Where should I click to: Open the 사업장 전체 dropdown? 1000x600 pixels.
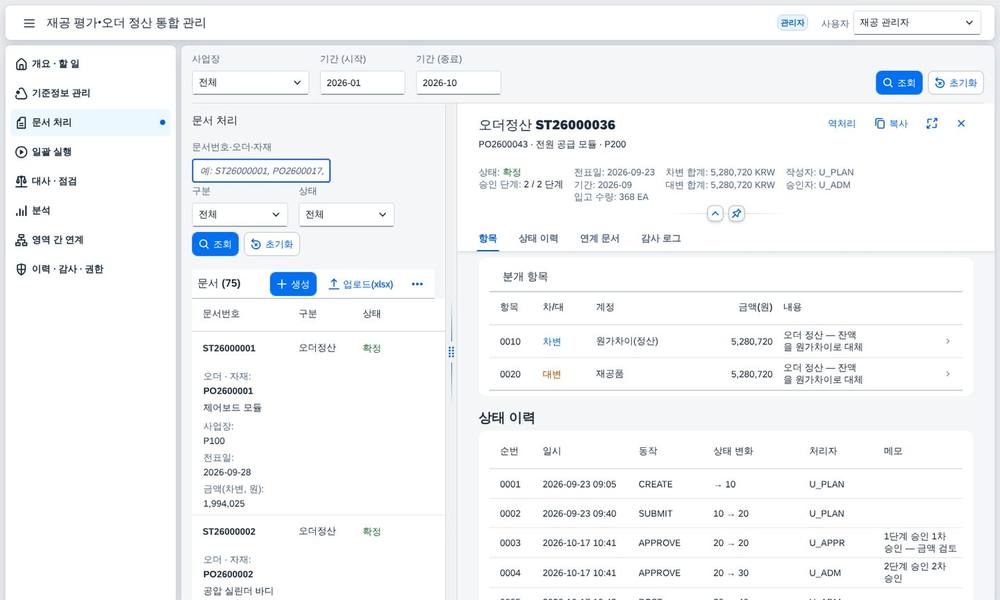click(x=250, y=83)
